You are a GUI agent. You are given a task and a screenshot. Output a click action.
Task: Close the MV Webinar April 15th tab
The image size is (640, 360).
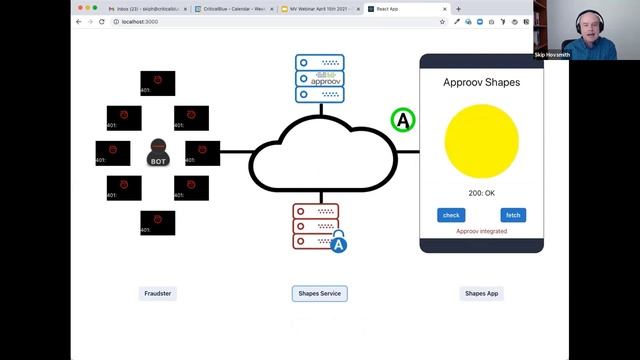(x=358, y=9)
